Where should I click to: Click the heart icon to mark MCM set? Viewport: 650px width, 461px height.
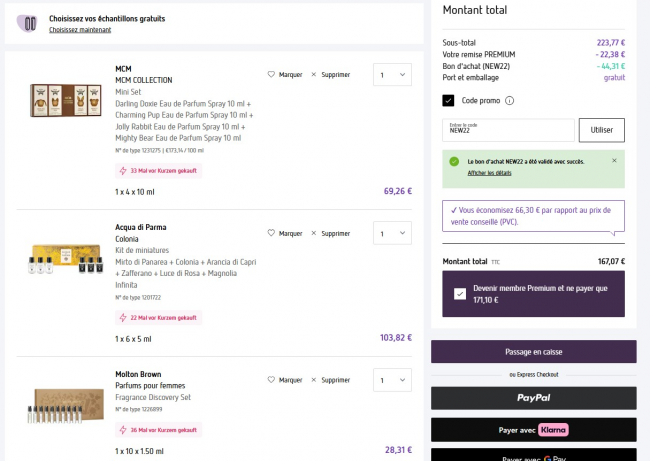[271, 75]
